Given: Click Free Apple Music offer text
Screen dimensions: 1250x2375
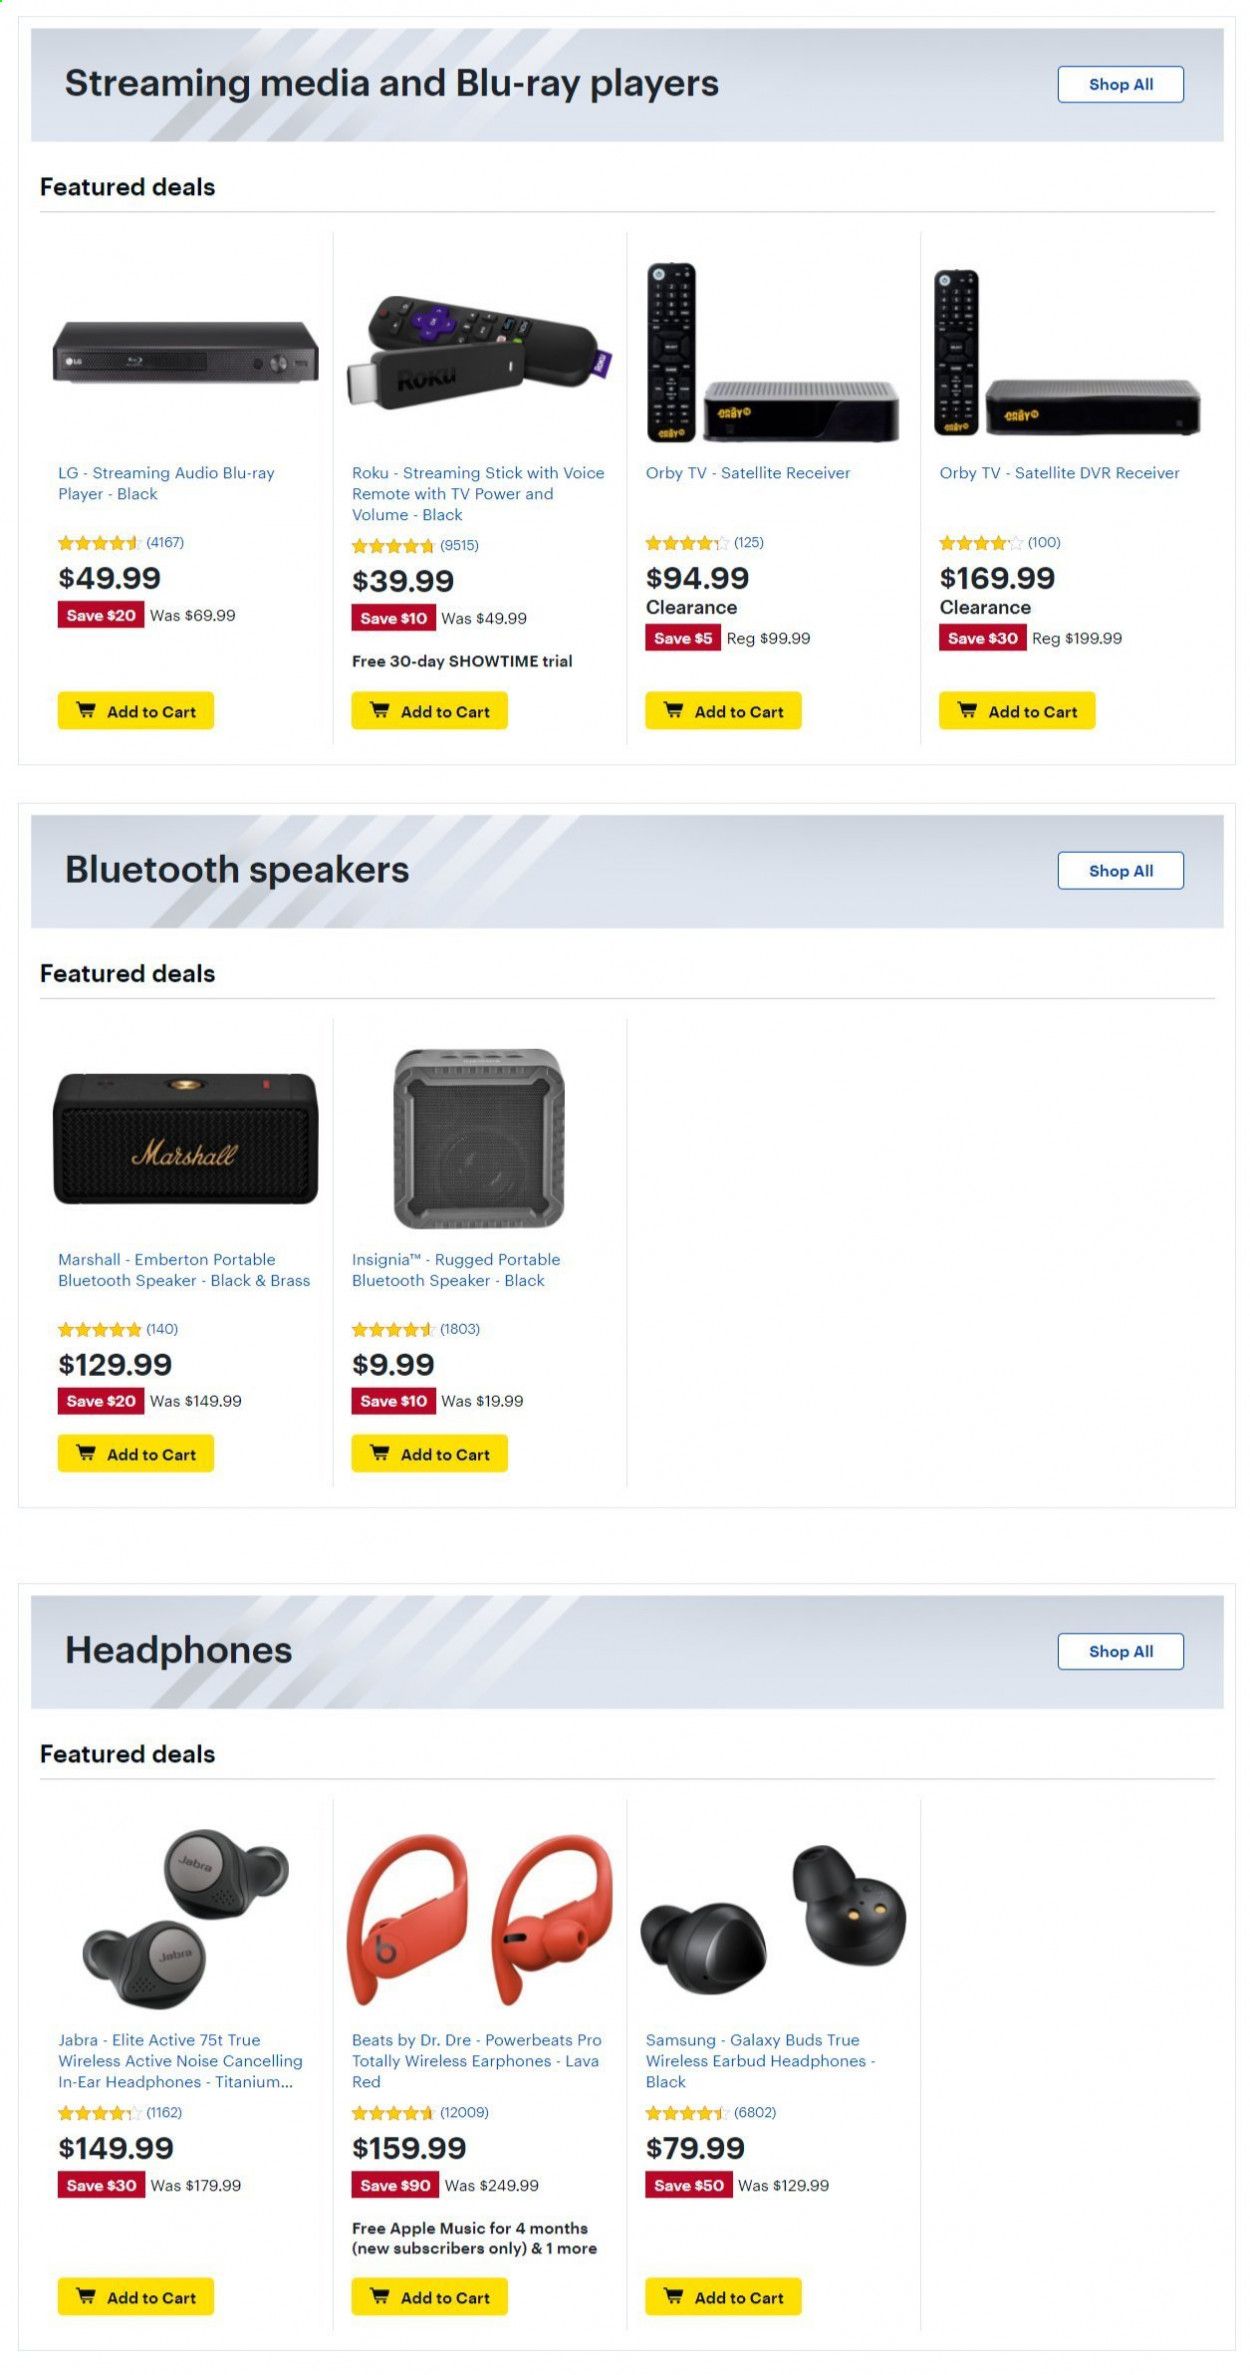Looking at the screenshot, I should coord(474,2238).
